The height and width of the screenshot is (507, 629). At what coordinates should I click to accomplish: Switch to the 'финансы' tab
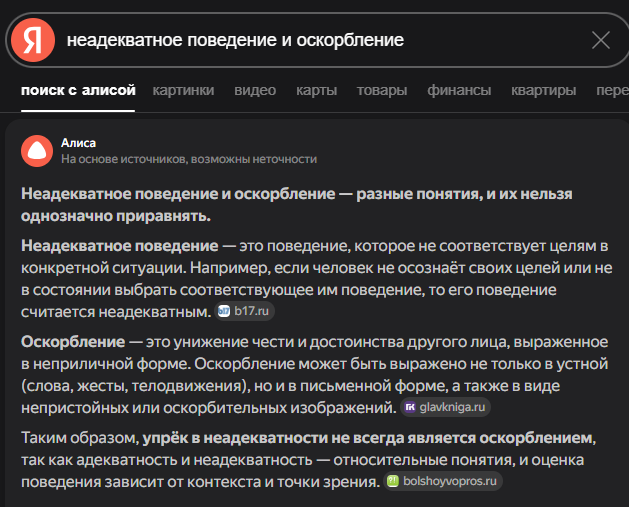(459, 90)
